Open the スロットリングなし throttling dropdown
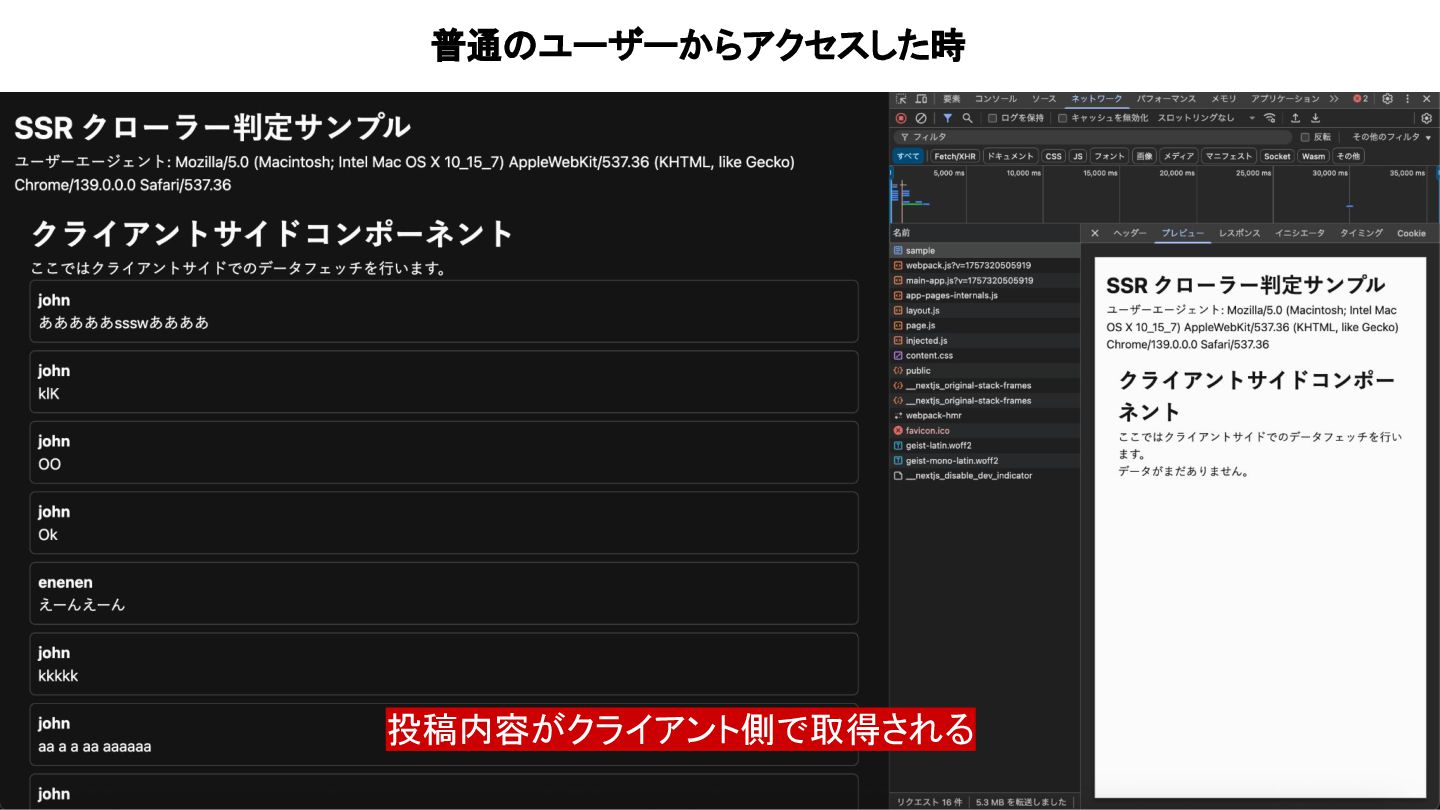 tap(1205, 118)
